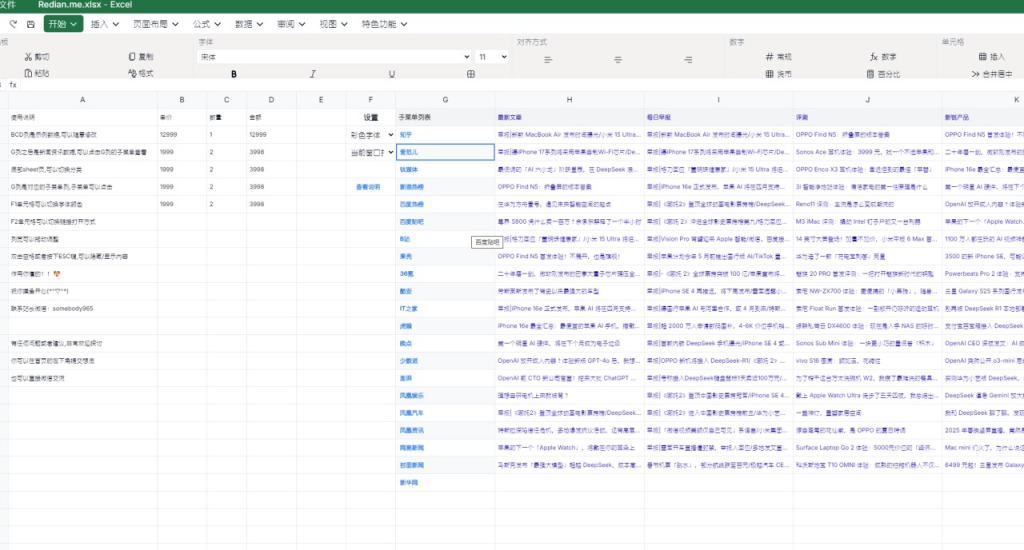Viewport: 1024px width, 550px height.
Task: Click the 格式 format painter button
Action: click(x=141, y=73)
